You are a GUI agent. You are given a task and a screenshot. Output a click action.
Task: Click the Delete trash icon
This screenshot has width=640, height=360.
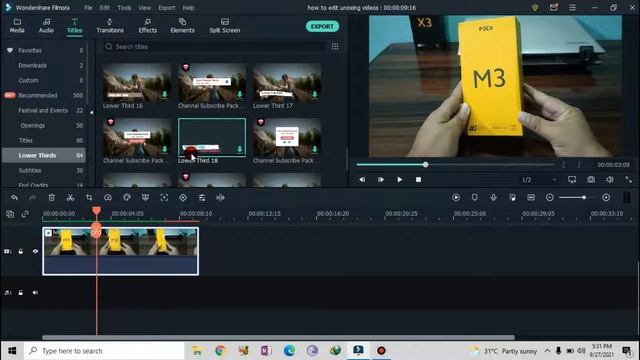[x=51, y=198]
